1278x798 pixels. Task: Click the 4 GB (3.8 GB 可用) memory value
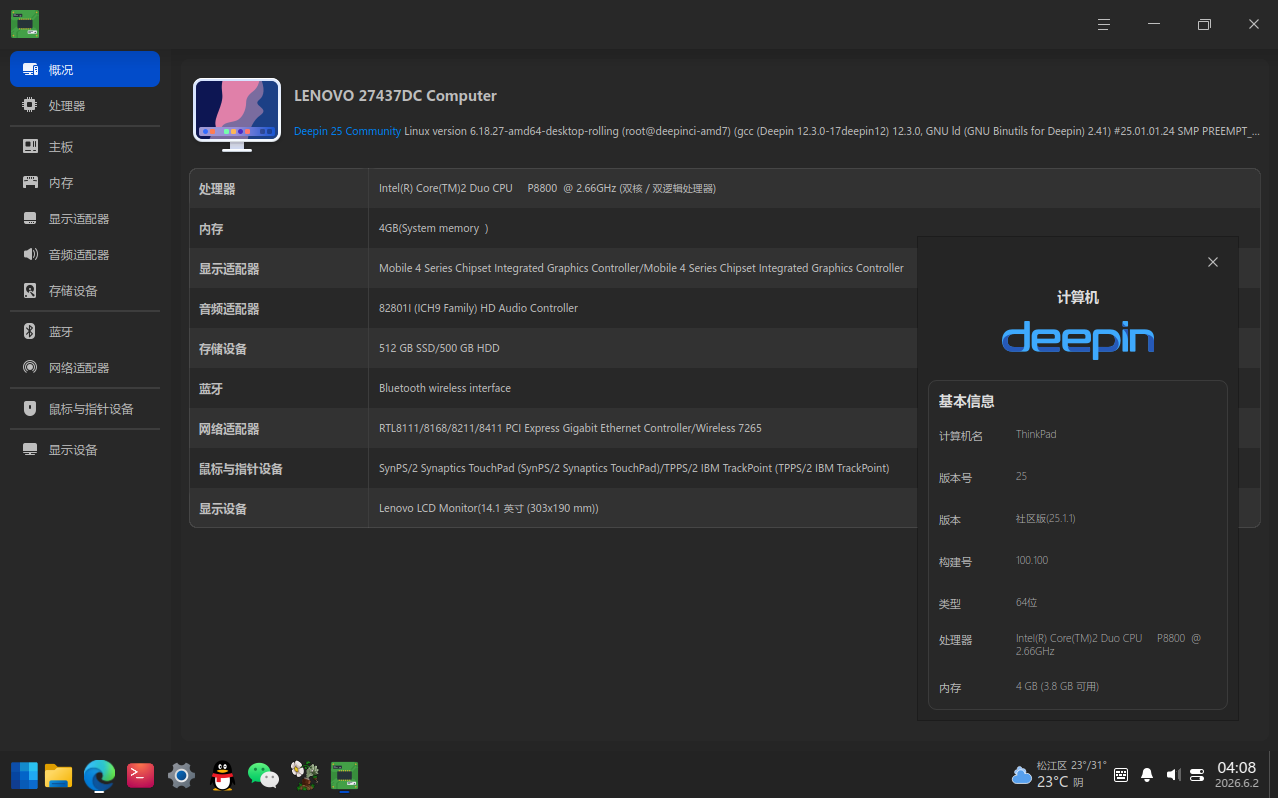(1057, 686)
